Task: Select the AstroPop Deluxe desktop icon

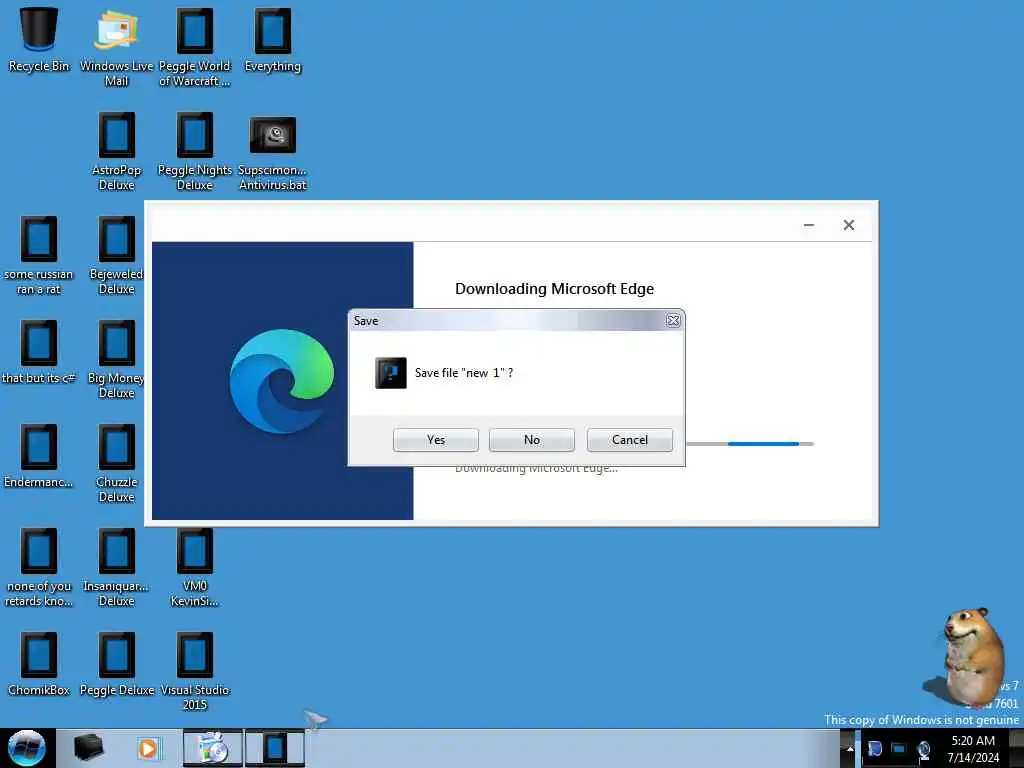Action: (x=117, y=152)
